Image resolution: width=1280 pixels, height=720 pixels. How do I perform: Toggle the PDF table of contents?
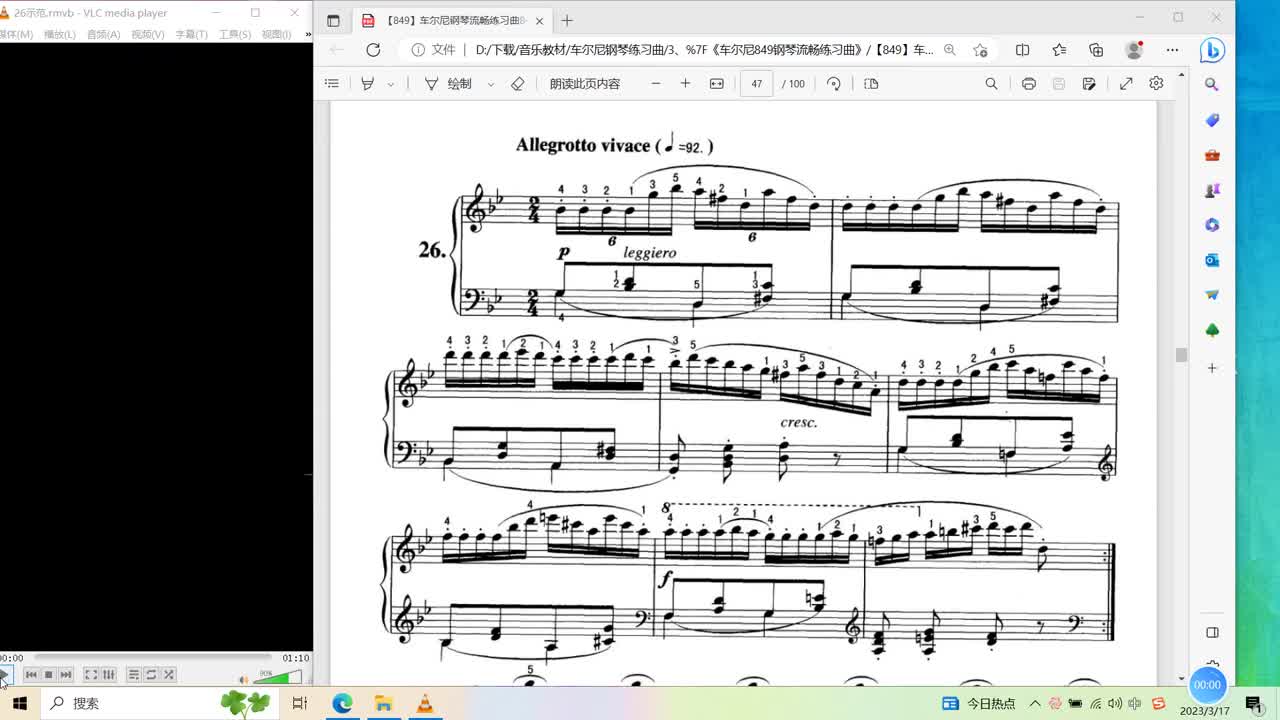tap(332, 84)
